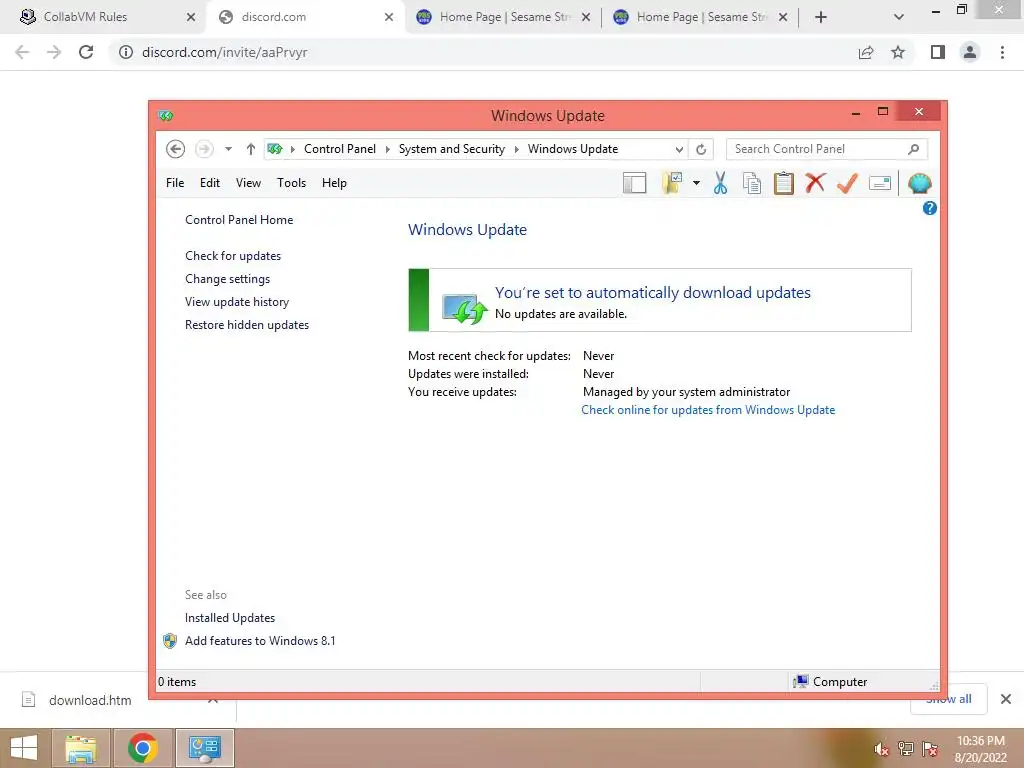Screen dimensions: 1024x768
Task: Click the Cut scissors icon
Action: 720,184
